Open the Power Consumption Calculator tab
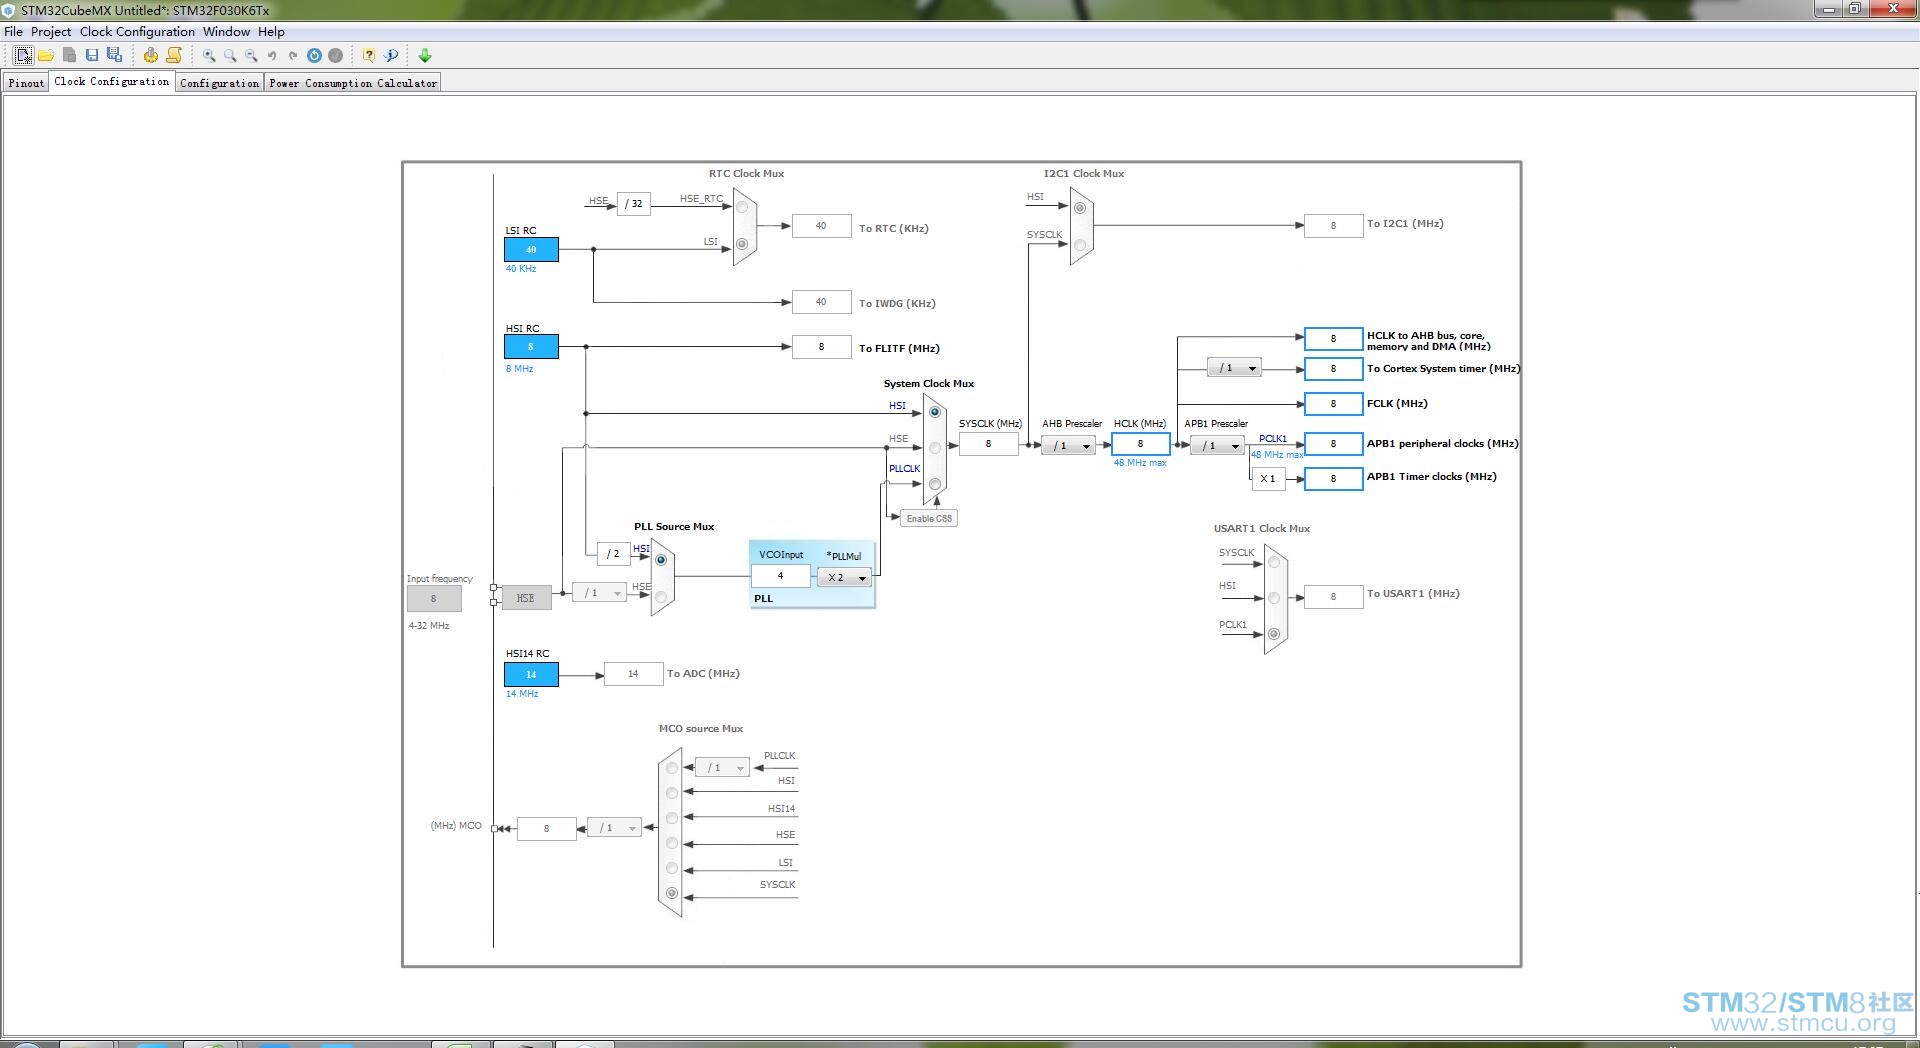The image size is (1920, 1048). coord(353,83)
